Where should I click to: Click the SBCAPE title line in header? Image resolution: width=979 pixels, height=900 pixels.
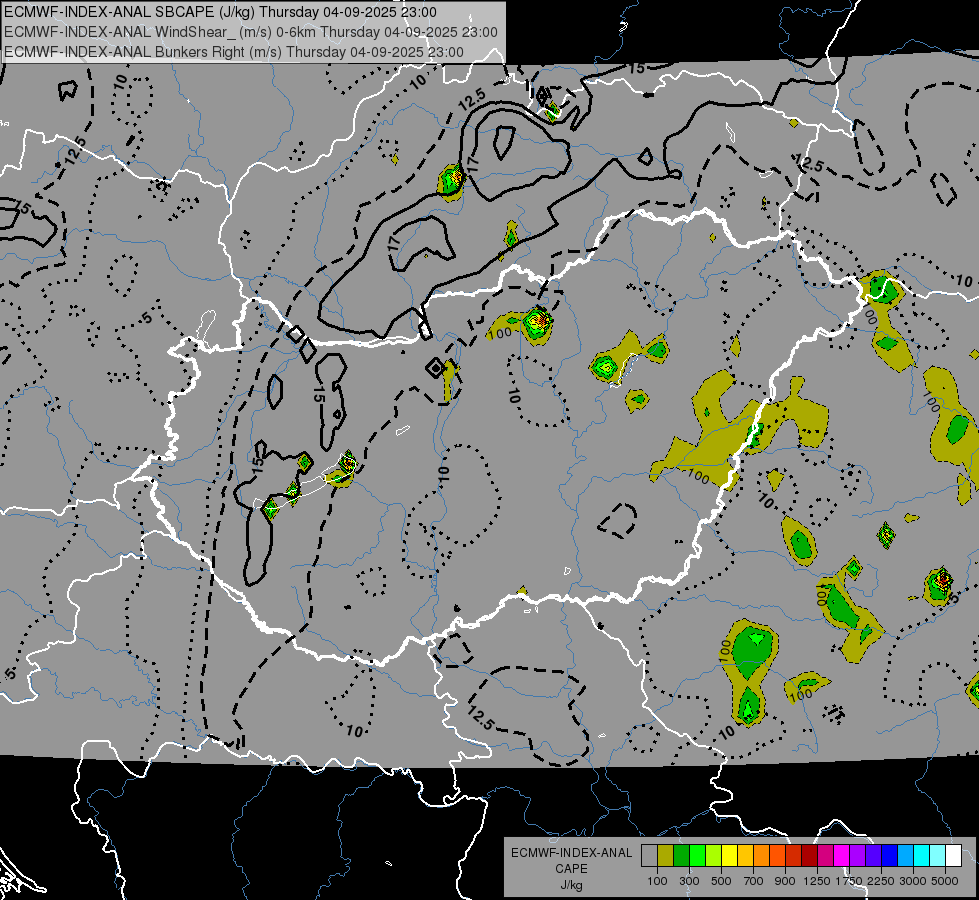(220, 12)
